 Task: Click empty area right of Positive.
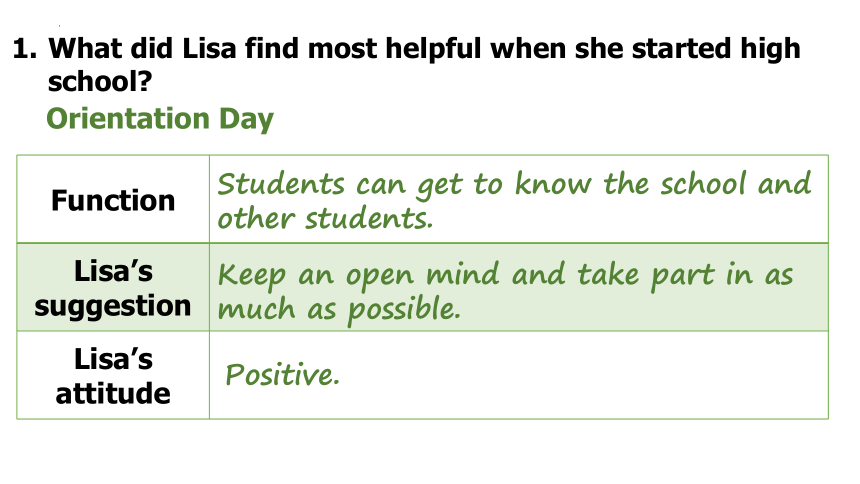[581, 375]
